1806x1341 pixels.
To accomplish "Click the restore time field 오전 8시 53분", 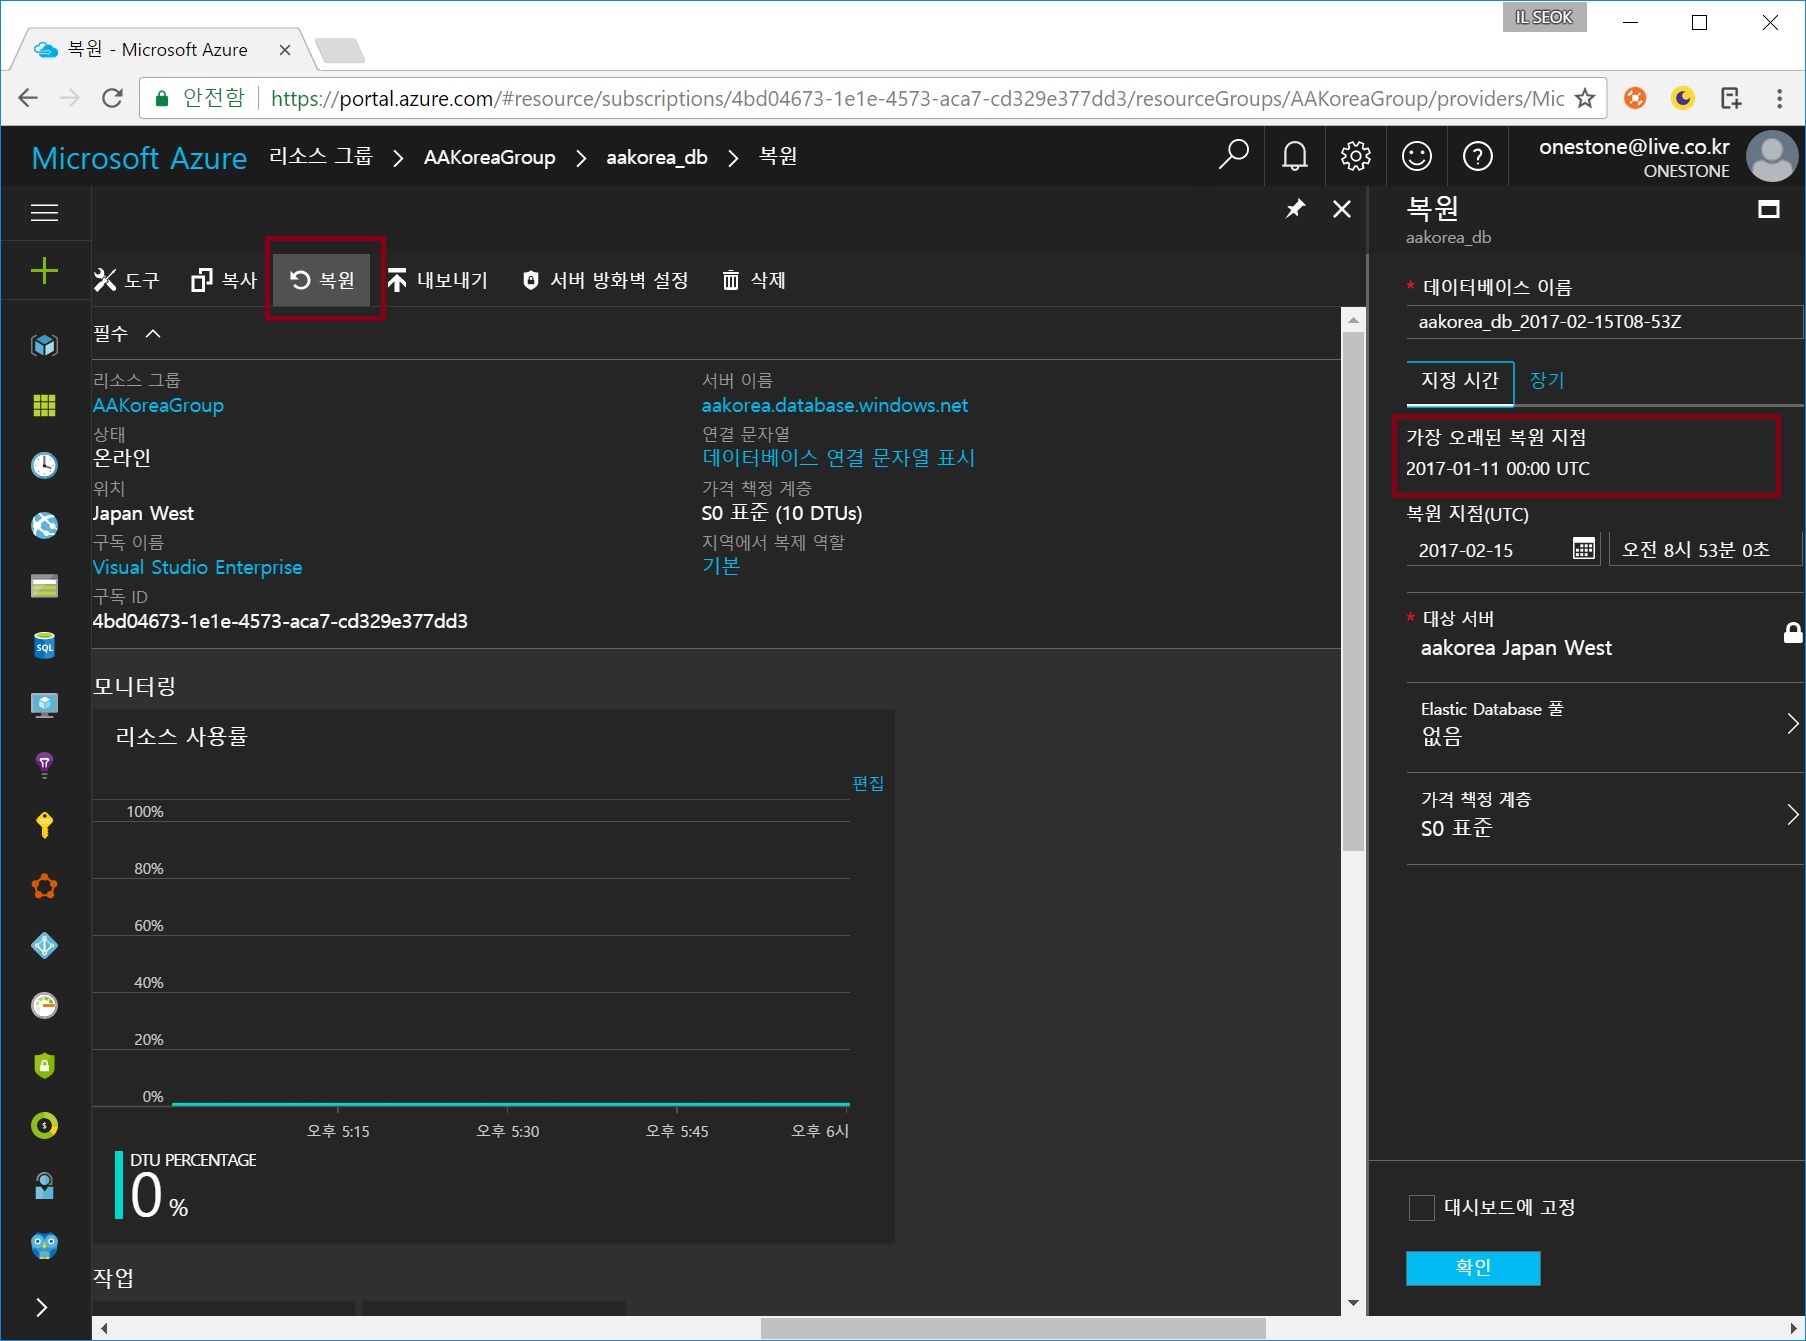I will (x=1705, y=549).
